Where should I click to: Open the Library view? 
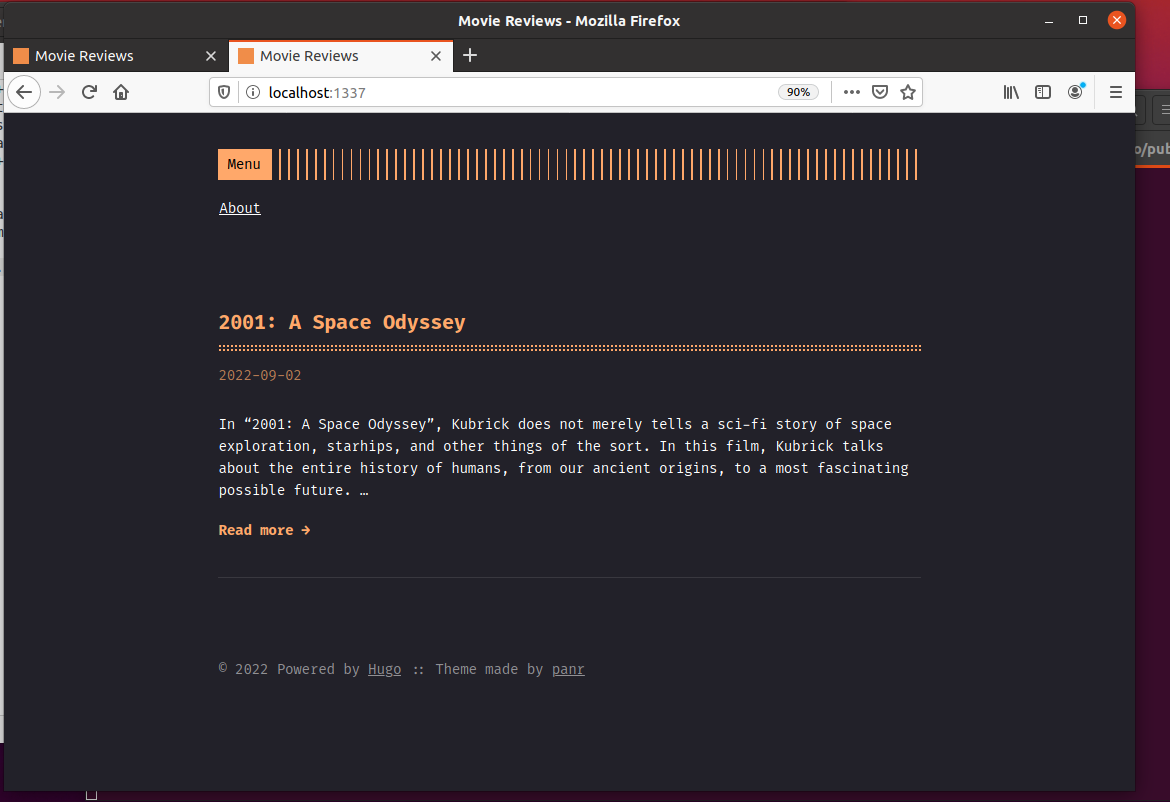point(1010,93)
